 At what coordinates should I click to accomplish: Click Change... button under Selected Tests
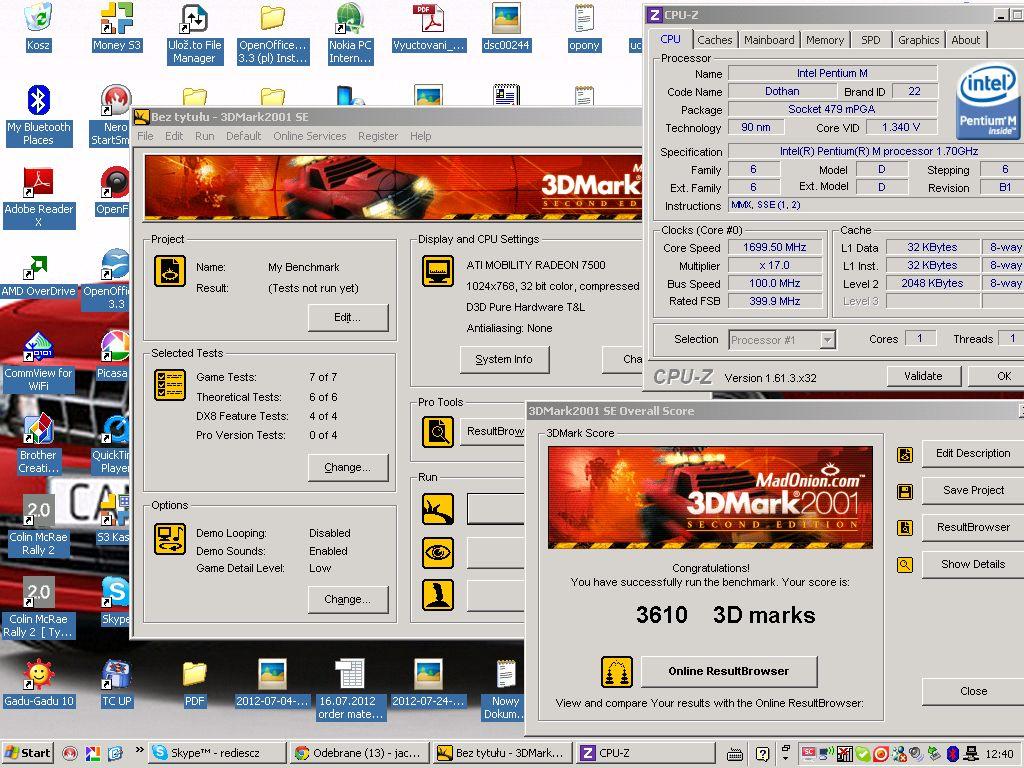347,468
